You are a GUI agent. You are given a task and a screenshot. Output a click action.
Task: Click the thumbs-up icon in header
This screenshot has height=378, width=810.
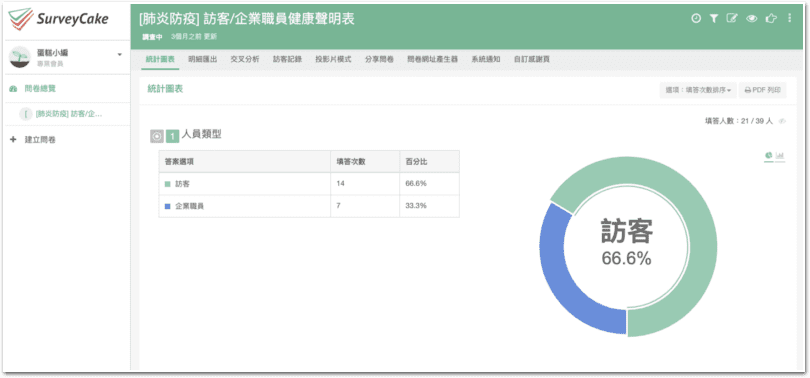tap(771, 19)
